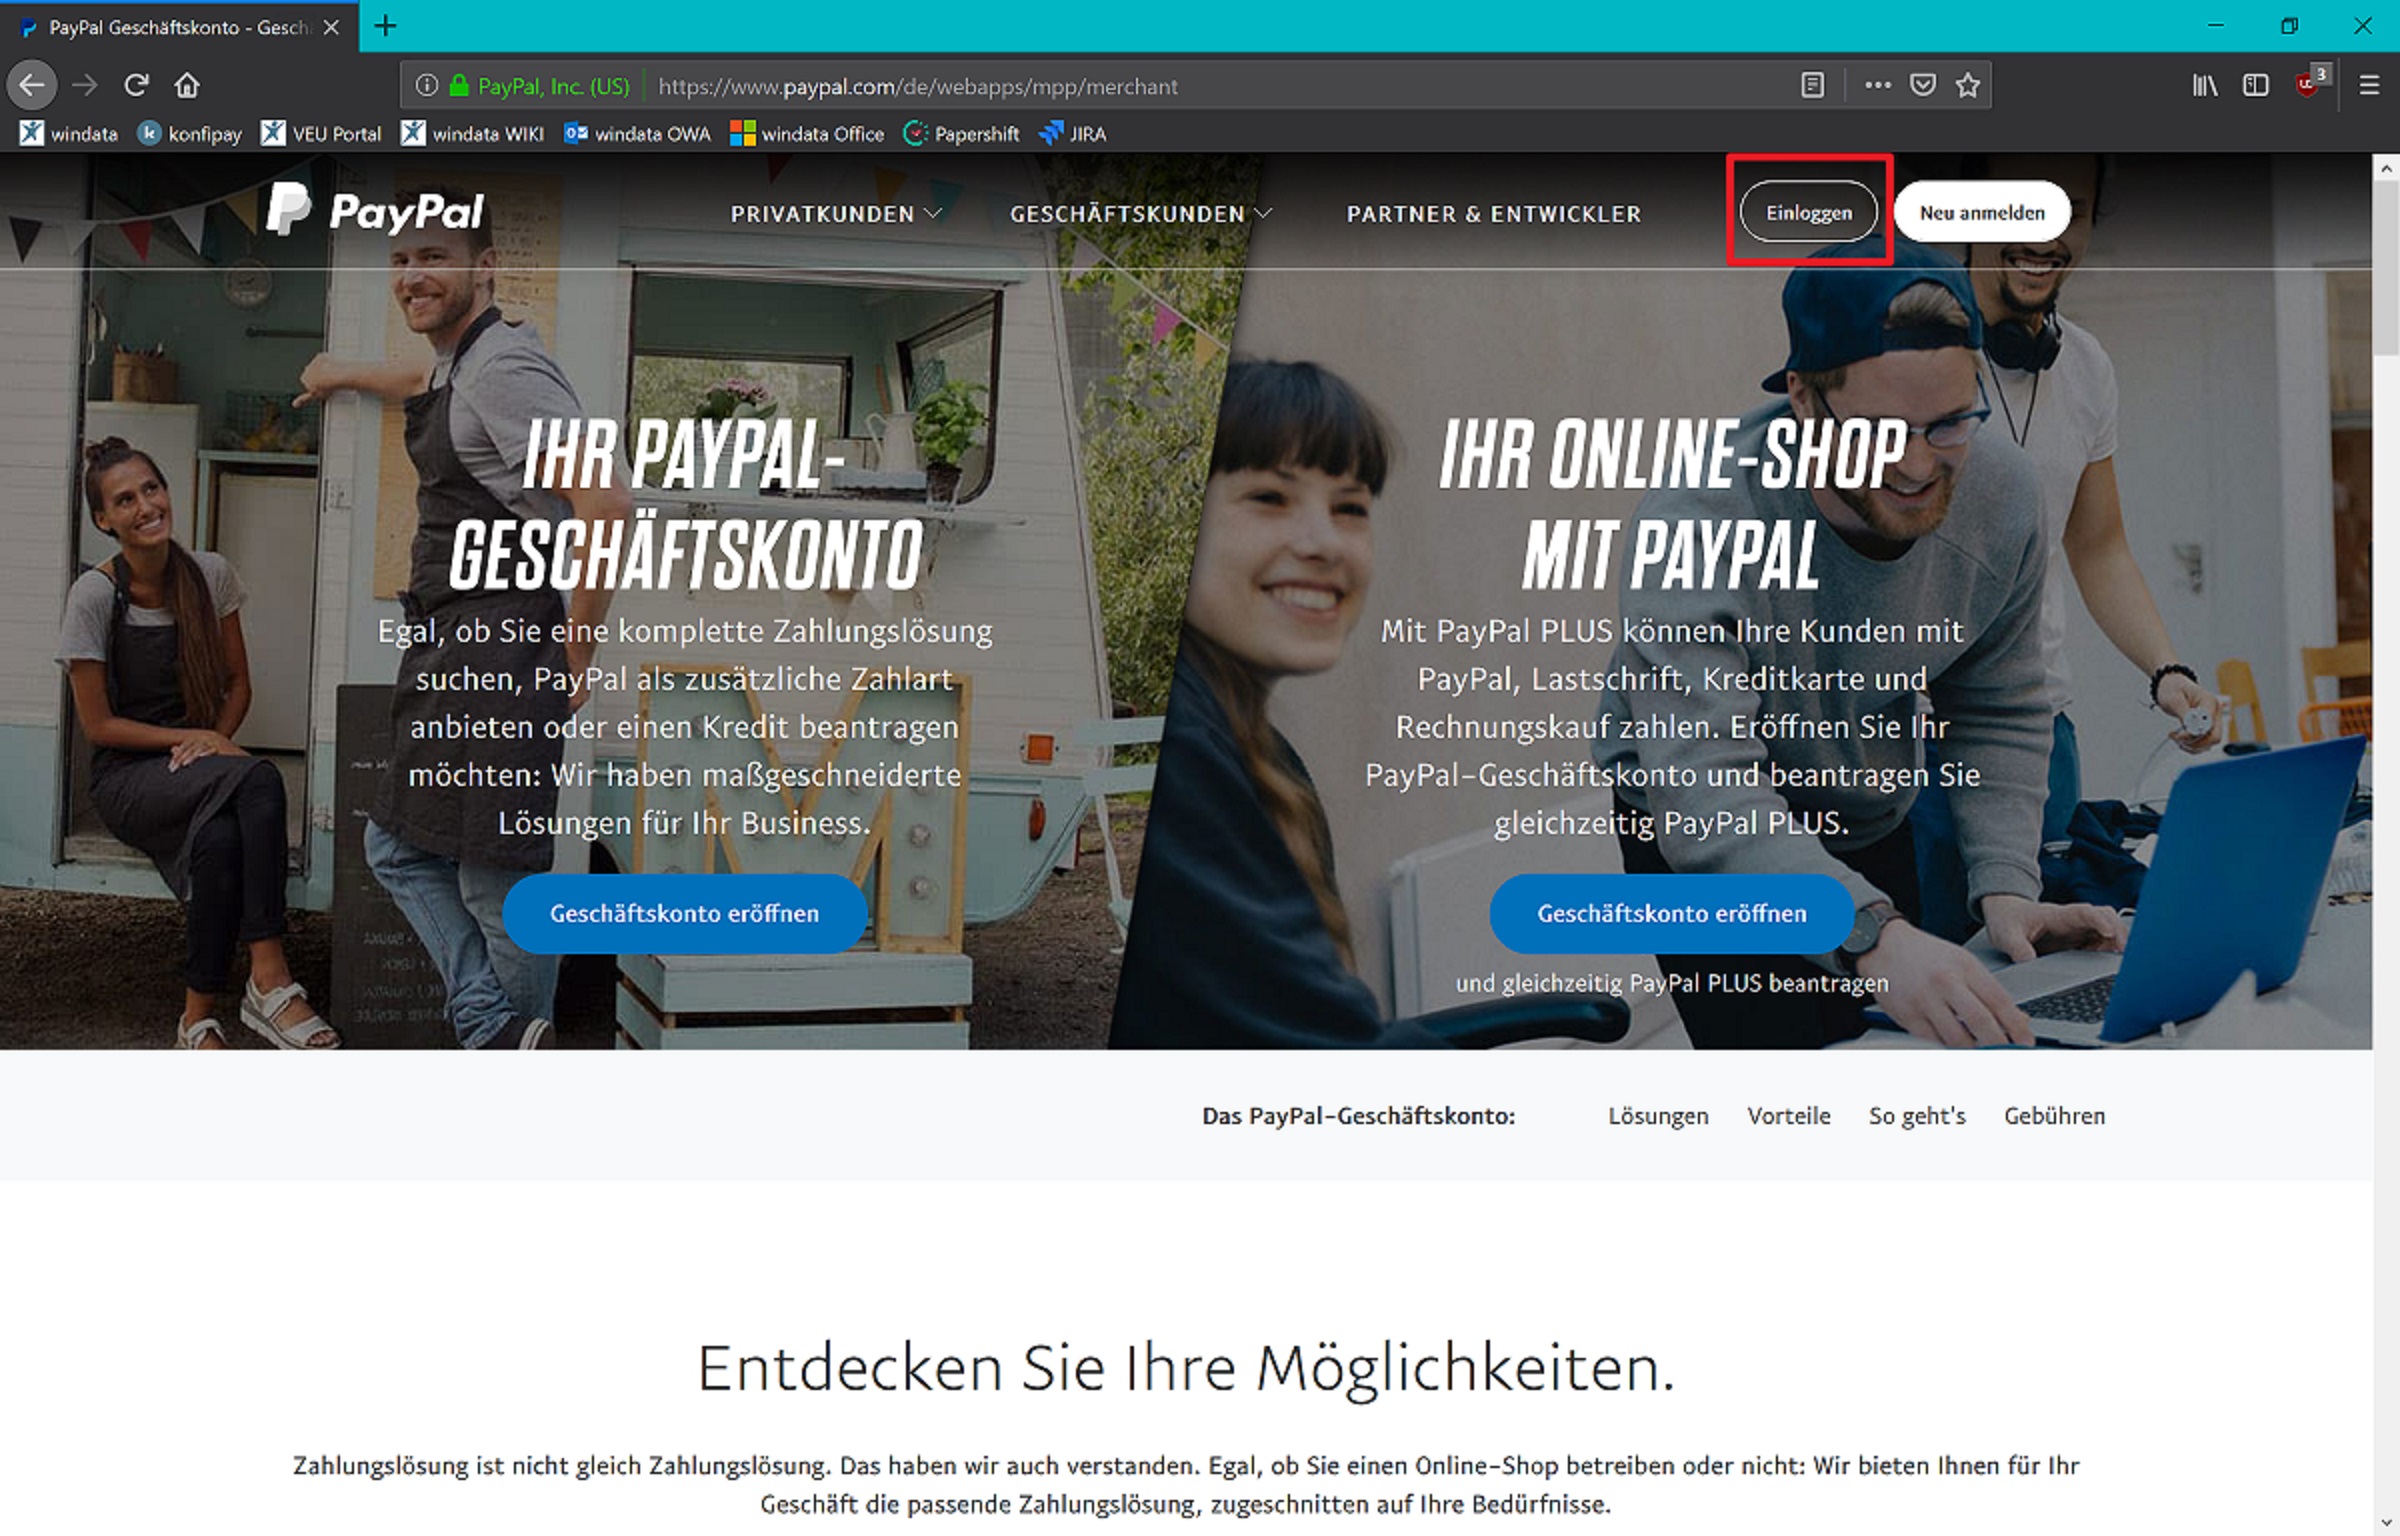Reload the PayPal page

136,85
